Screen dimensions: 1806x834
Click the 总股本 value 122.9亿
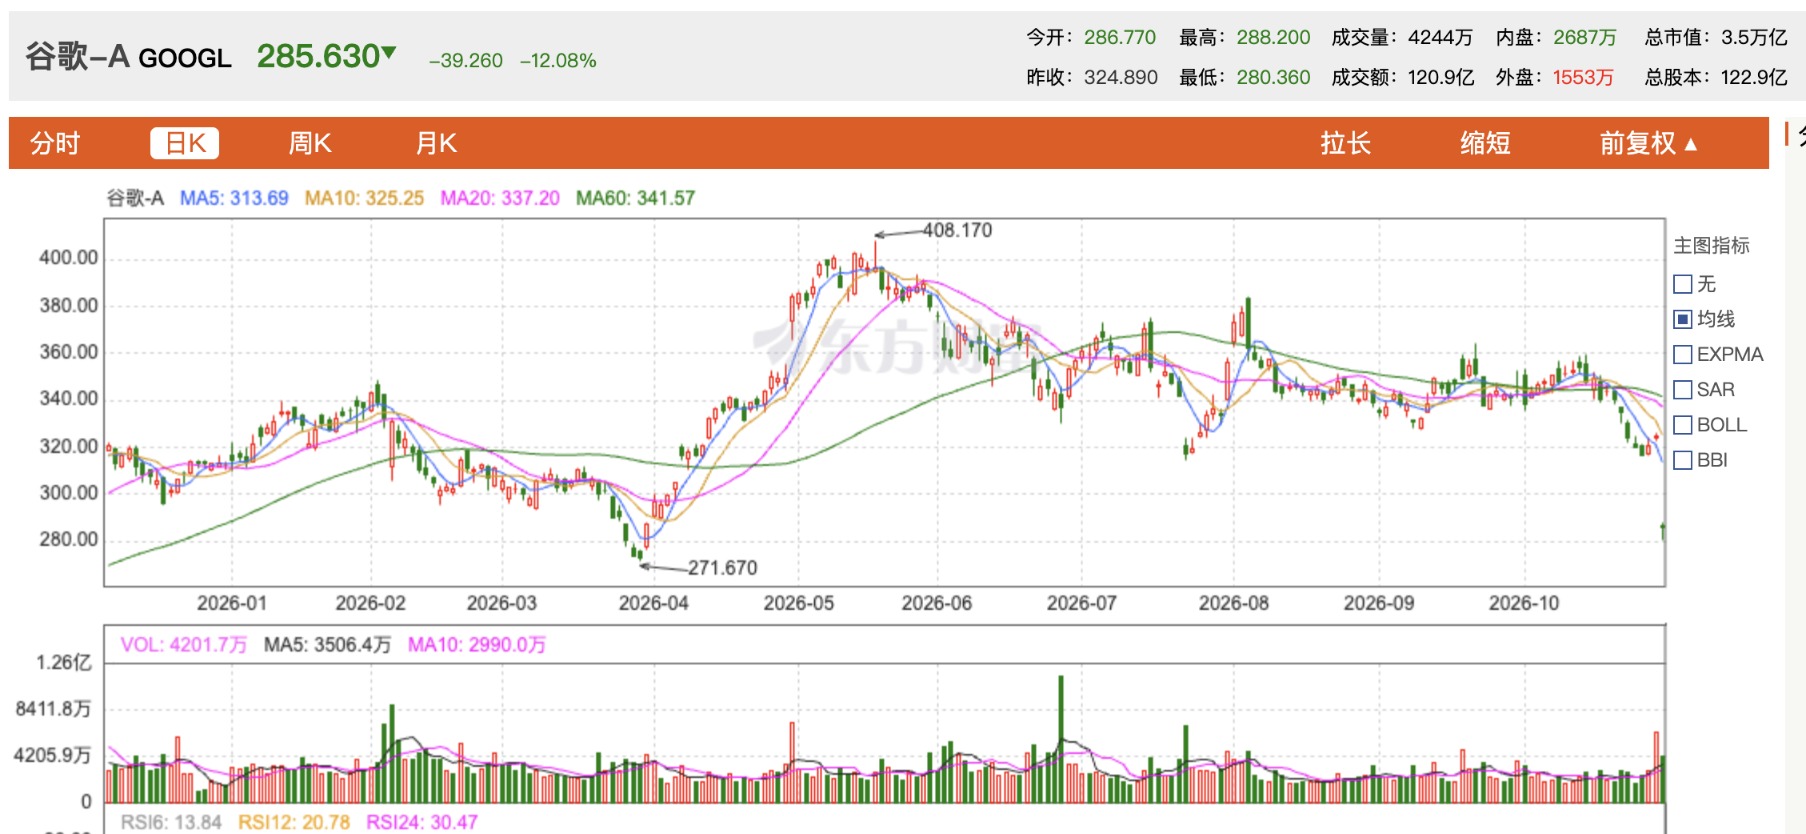pos(1754,78)
